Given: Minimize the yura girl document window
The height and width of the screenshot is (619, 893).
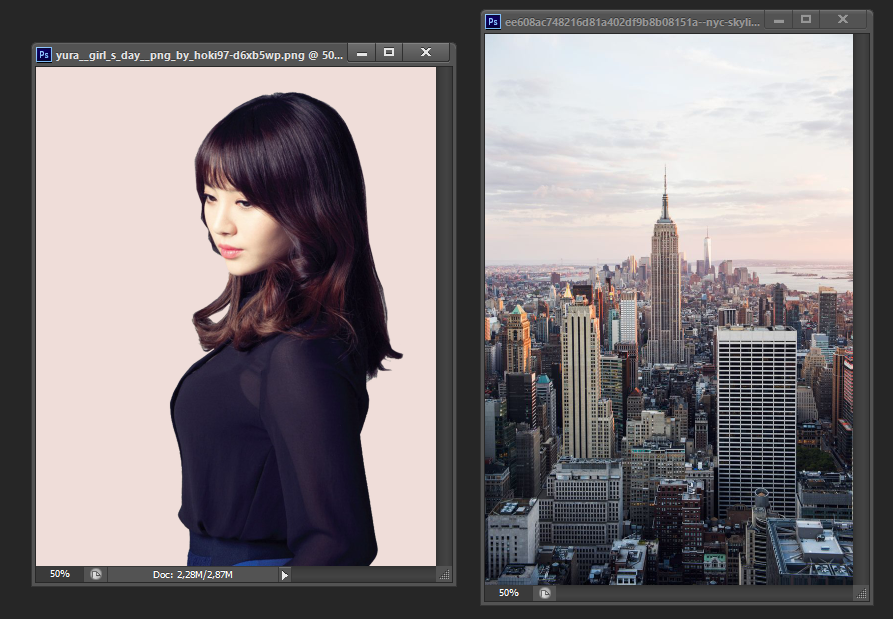Looking at the screenshot, I should (362, 53).
